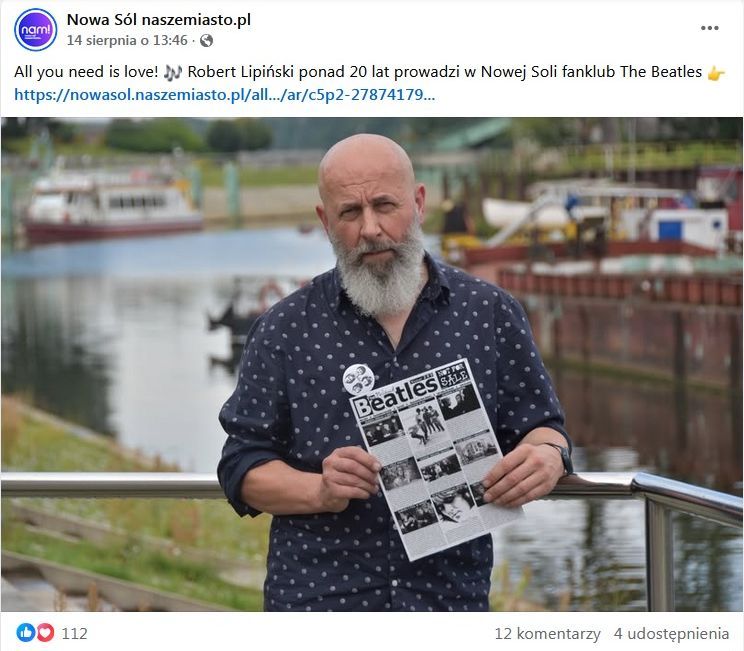Open the Nowa Sól naszemiasto.pl profile avatar

(36, 29)
